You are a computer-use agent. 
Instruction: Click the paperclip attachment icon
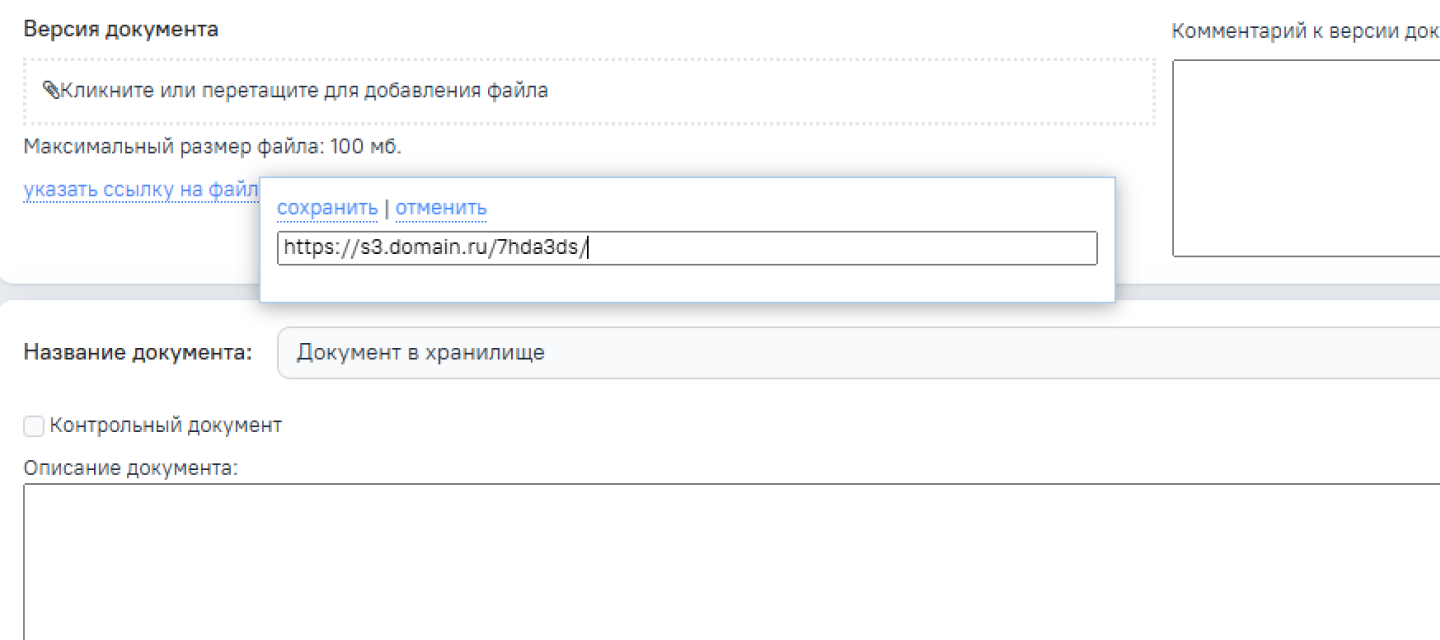(50, 90)
